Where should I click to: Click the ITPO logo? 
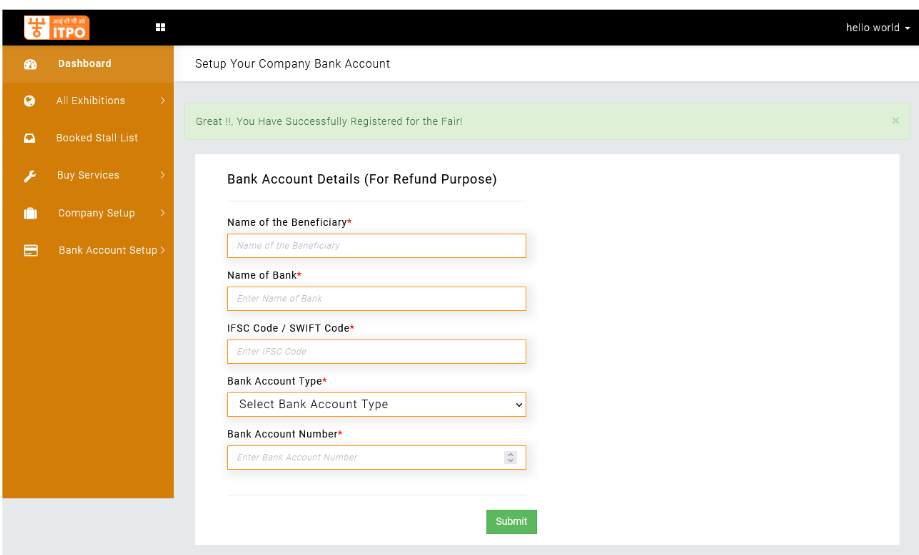click(x=56, y=28)
